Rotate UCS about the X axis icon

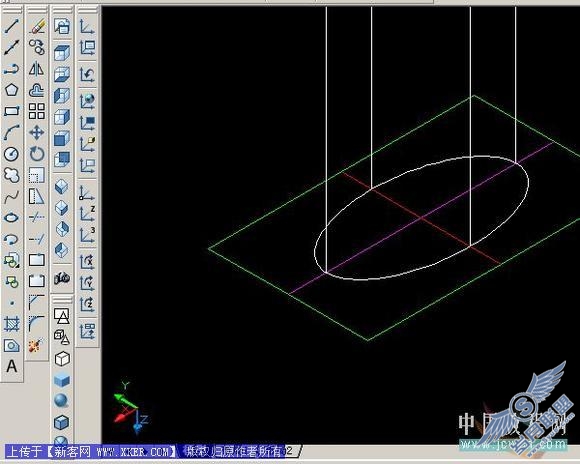click(88, 261)
